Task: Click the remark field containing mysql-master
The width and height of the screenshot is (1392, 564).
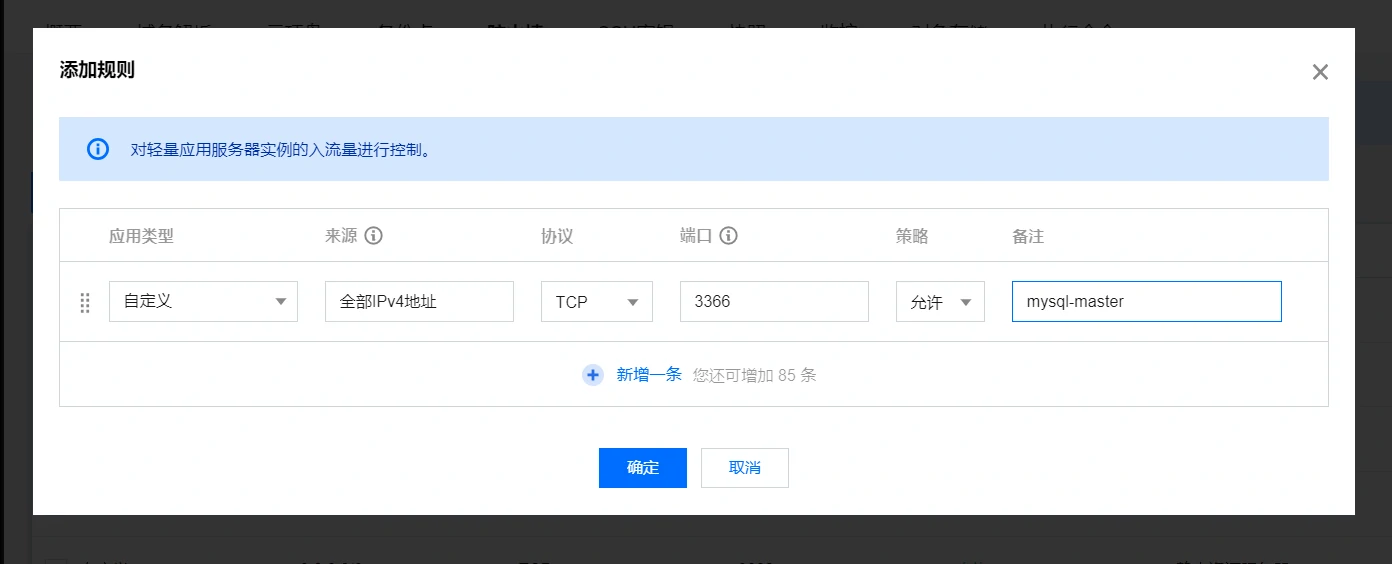Action: pyautogui.click(x=1147, y=301)
